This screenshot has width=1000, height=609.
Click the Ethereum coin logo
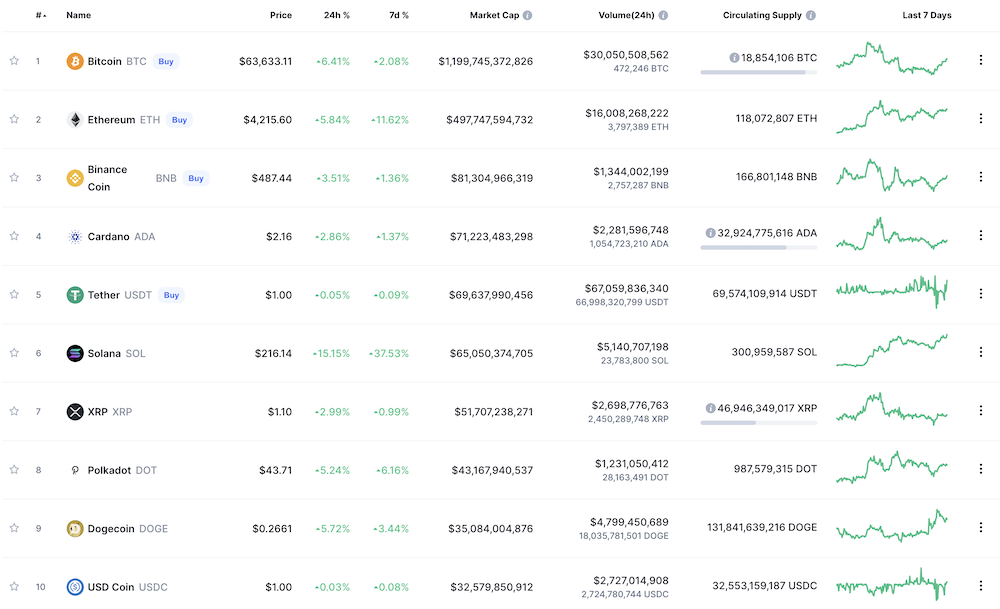click(x=75, y=119)
